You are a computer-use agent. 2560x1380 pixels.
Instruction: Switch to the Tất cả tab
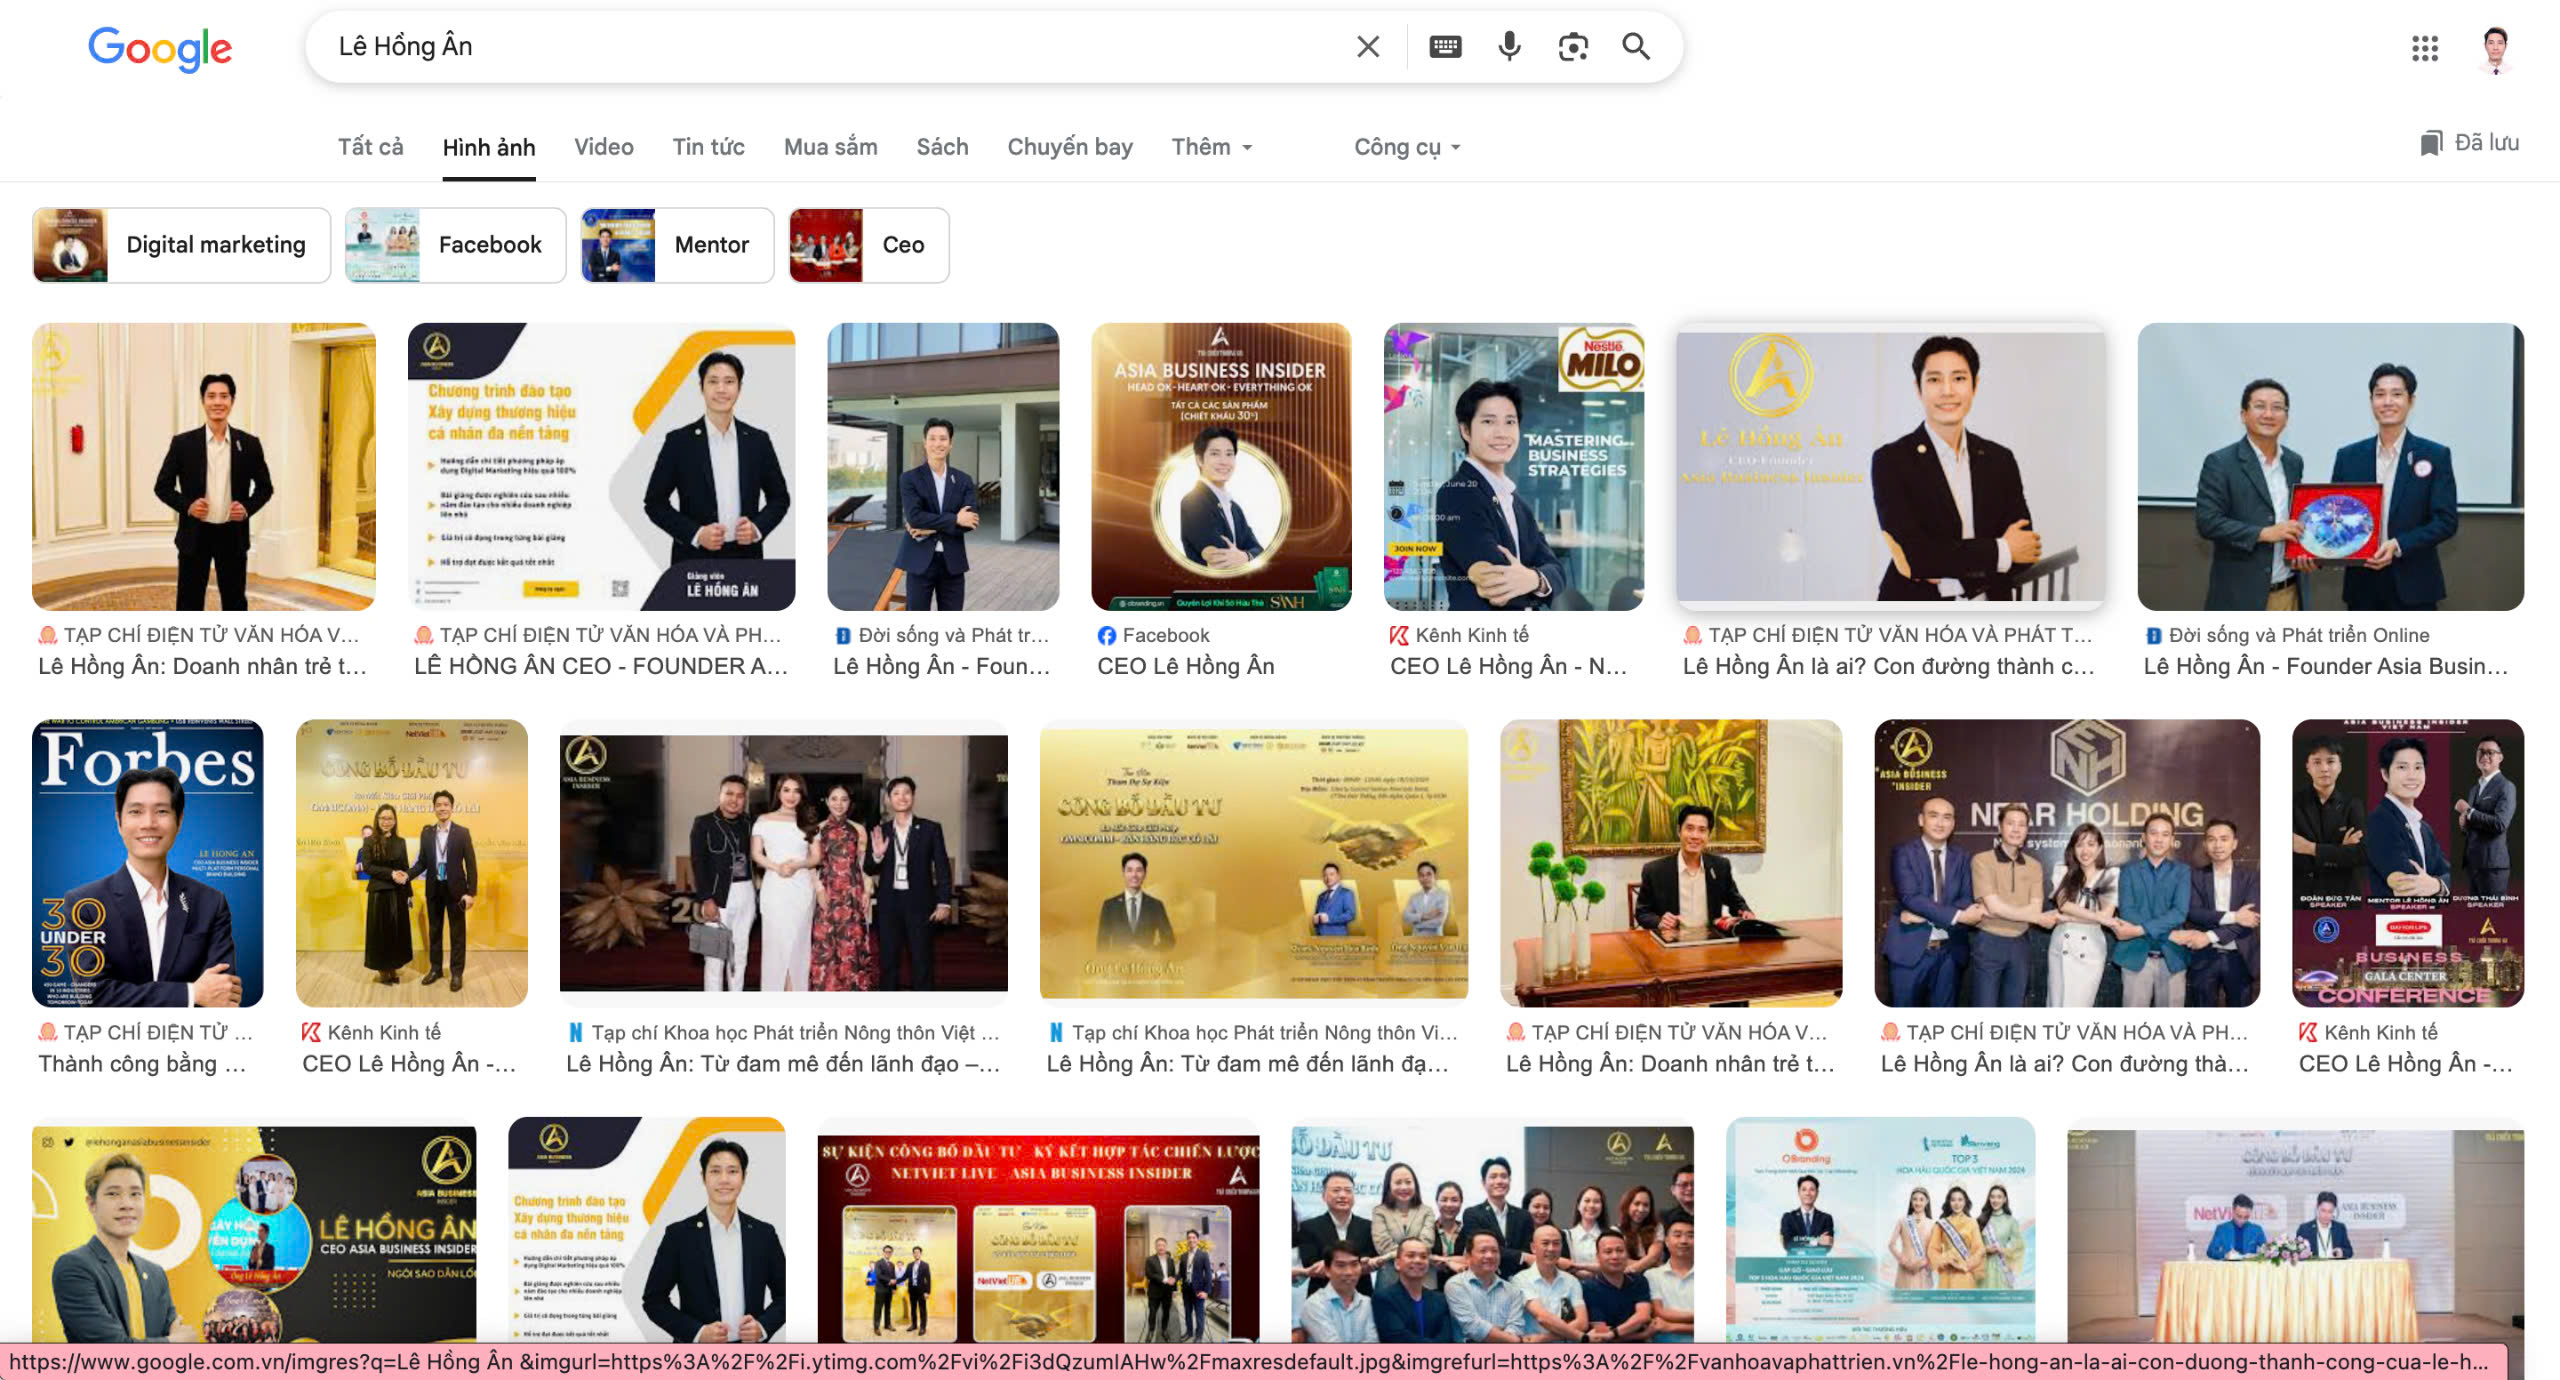click(370, 147)
